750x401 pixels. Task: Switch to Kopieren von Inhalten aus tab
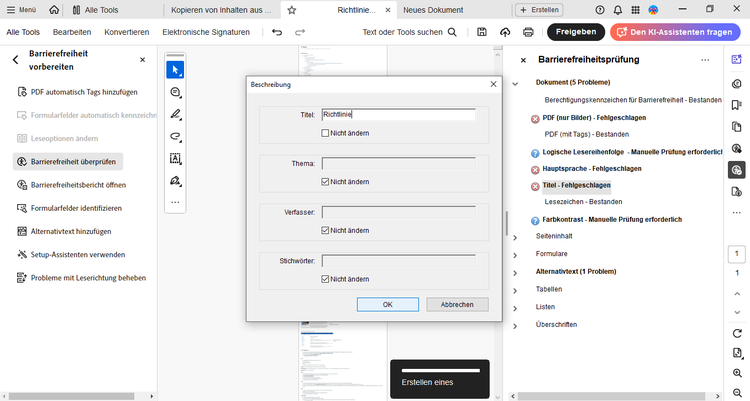[221, 10]
